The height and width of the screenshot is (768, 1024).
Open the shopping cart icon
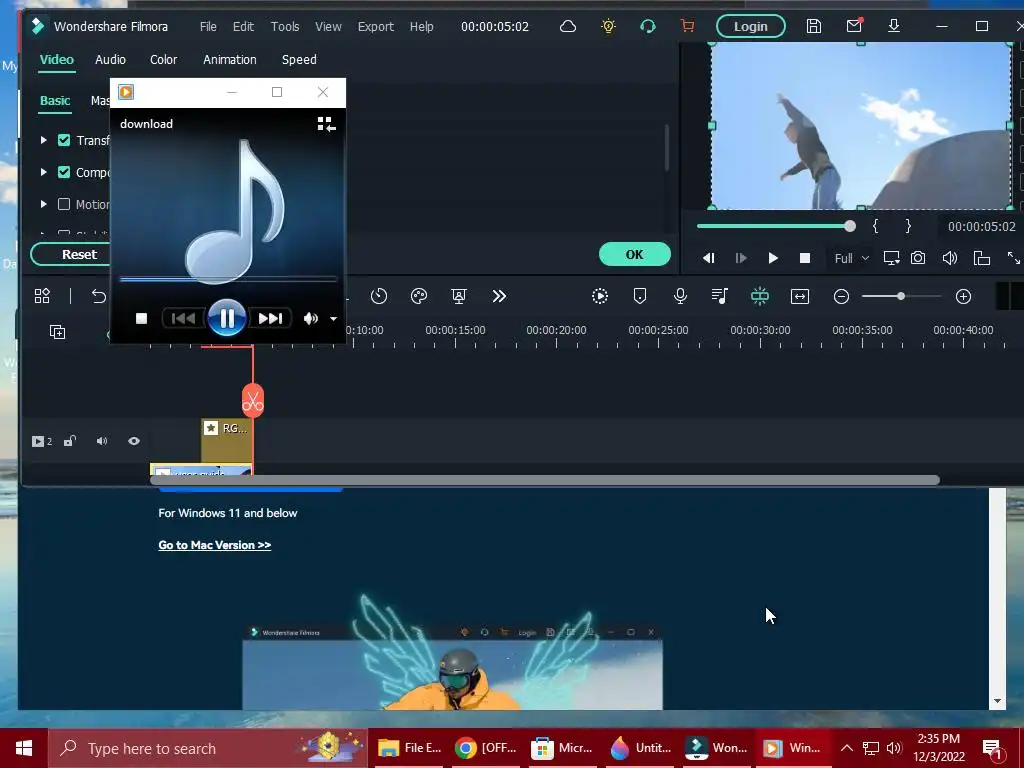687,26
